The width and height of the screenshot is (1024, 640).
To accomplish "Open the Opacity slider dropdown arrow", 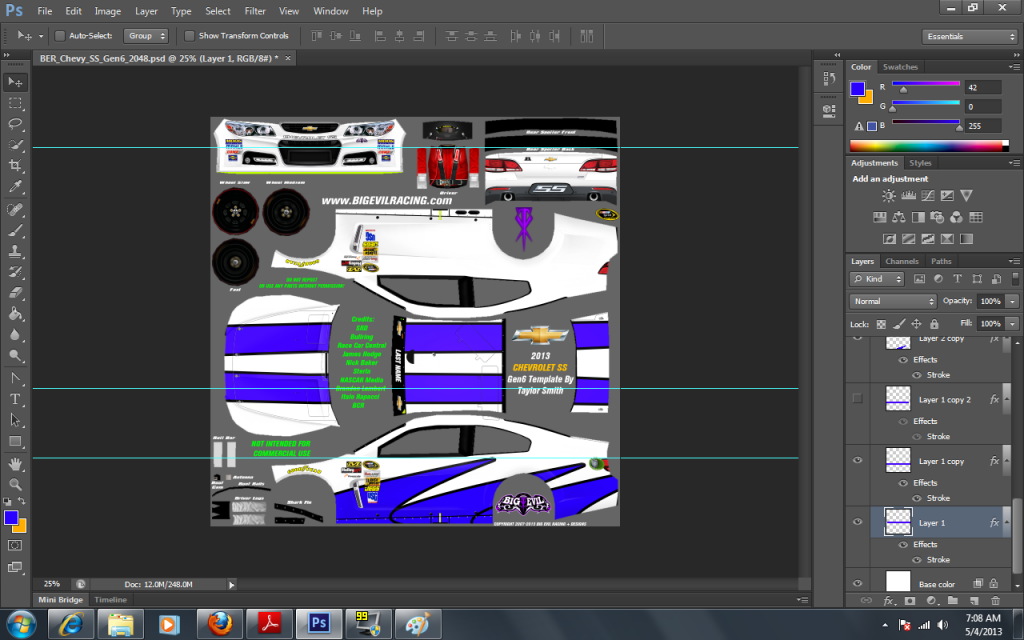I will (x=1012, y=301).
